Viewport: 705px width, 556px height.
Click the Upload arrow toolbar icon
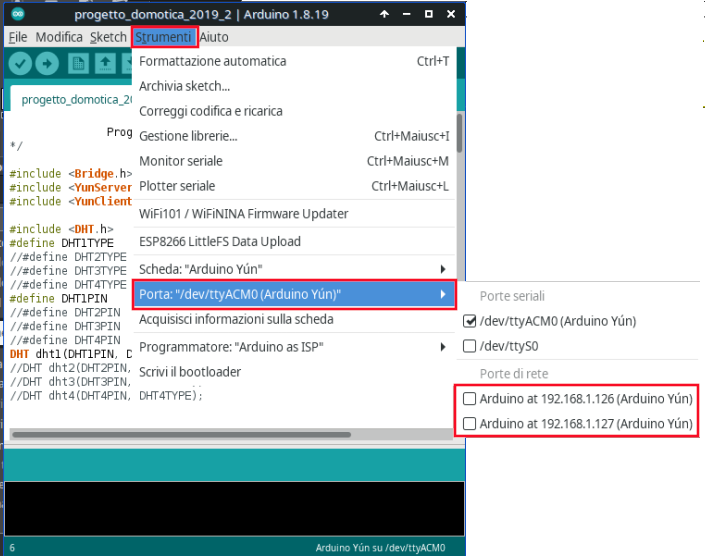tap(46, 63)
